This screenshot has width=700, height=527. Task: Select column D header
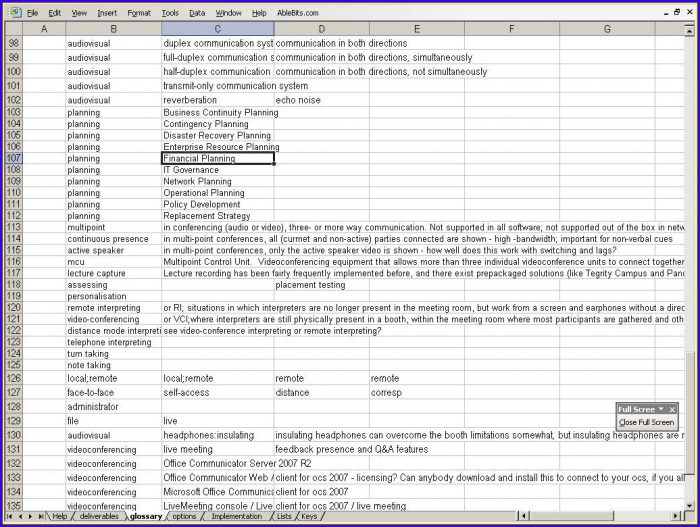(321, 29)
